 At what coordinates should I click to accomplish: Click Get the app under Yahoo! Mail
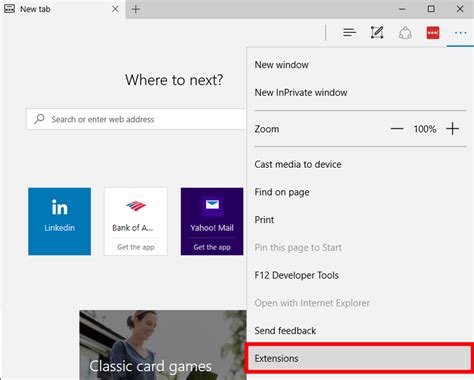coord(212,247)
